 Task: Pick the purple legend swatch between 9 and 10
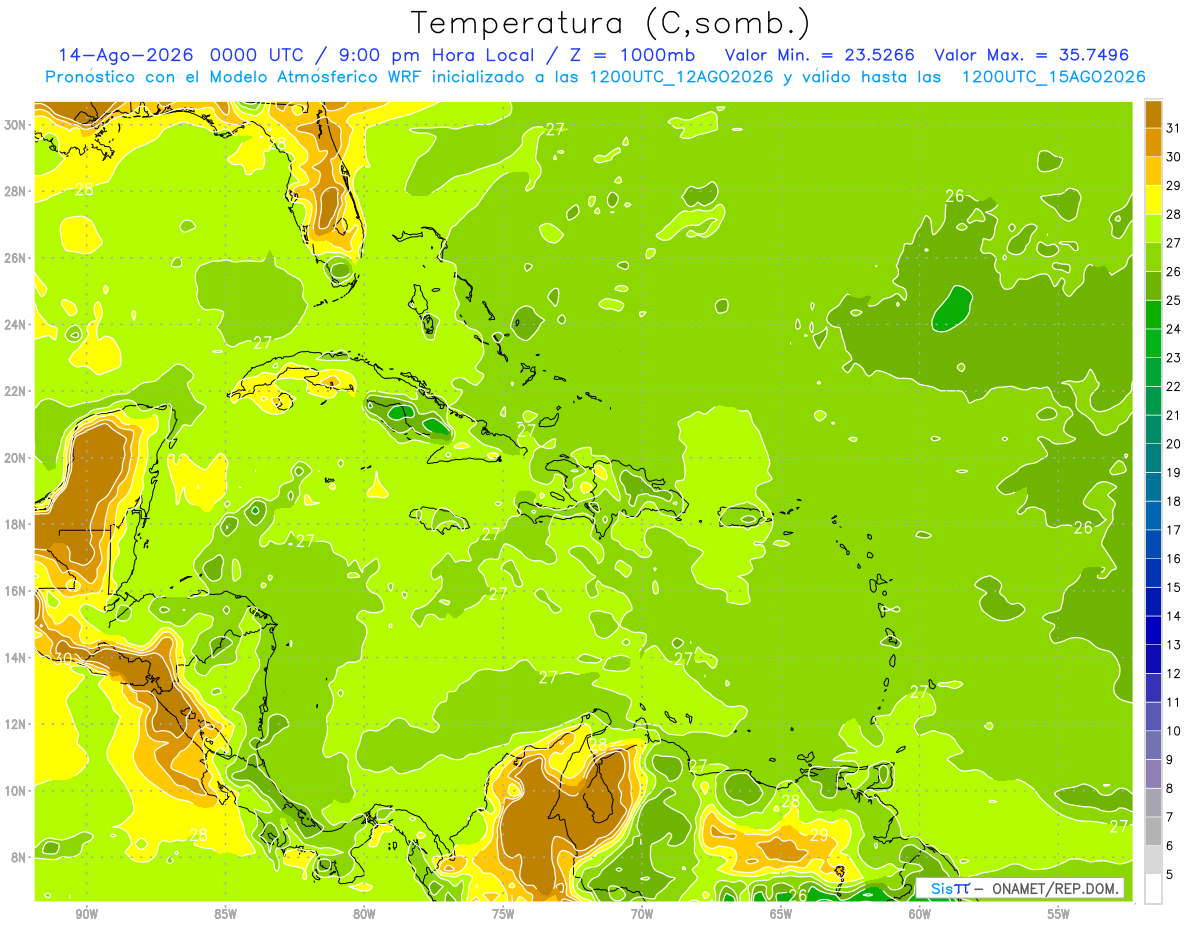point(1153,745)
